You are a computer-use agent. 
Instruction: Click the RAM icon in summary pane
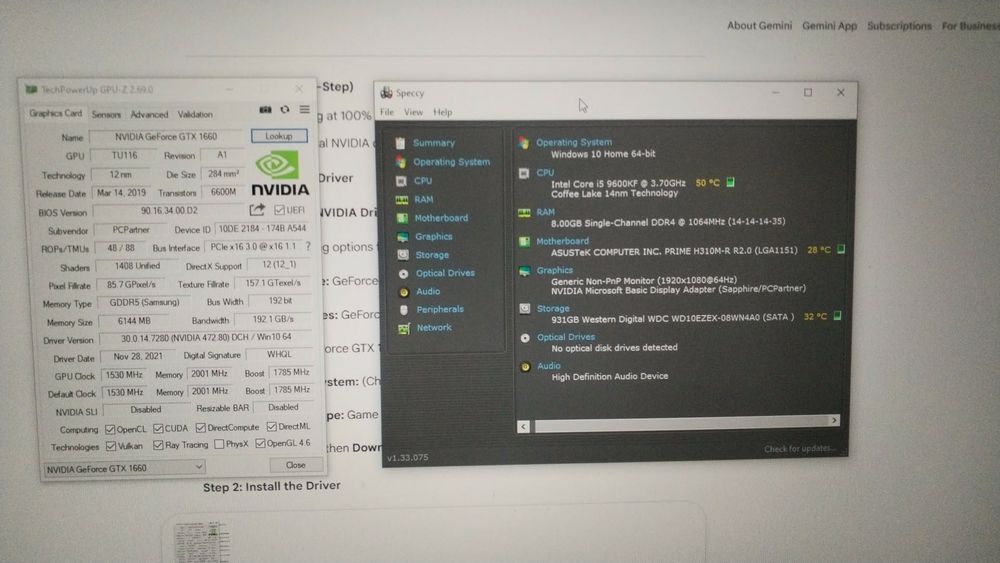pyautogui.click(x=524, y=212)
